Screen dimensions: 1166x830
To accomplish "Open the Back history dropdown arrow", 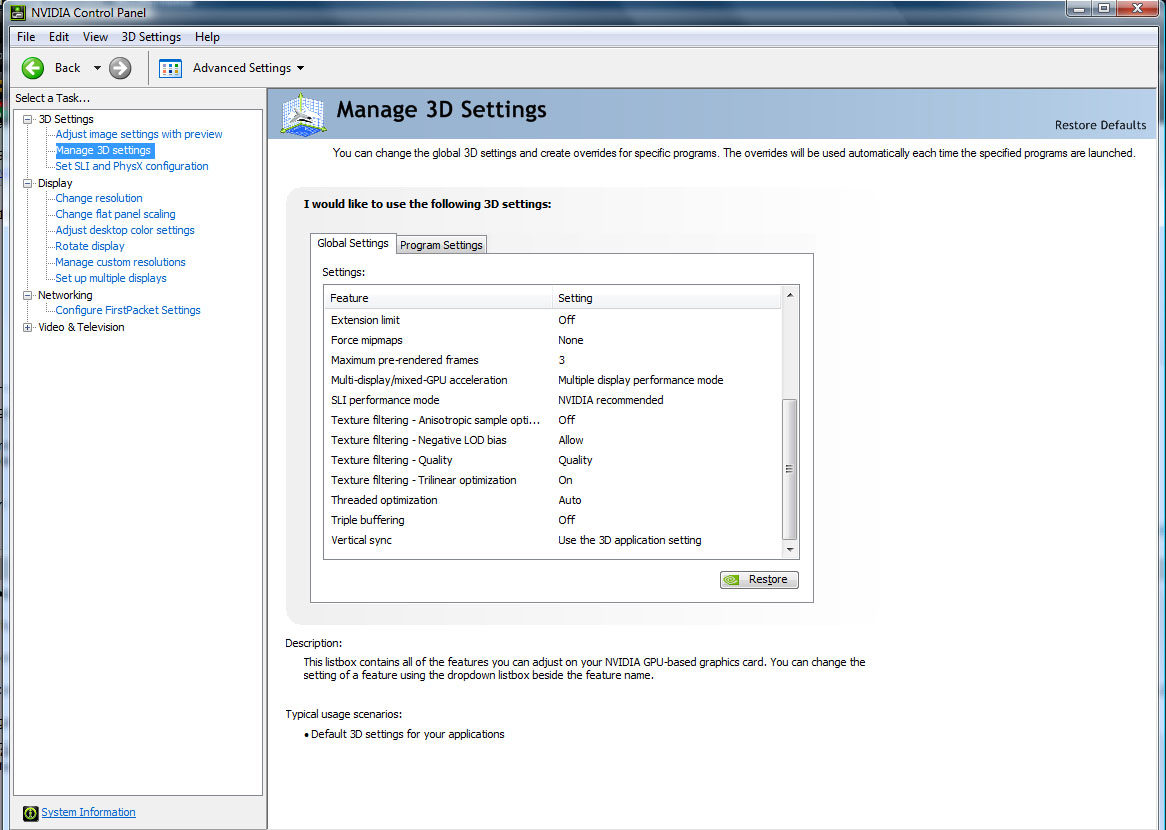I will coord(97,68).
